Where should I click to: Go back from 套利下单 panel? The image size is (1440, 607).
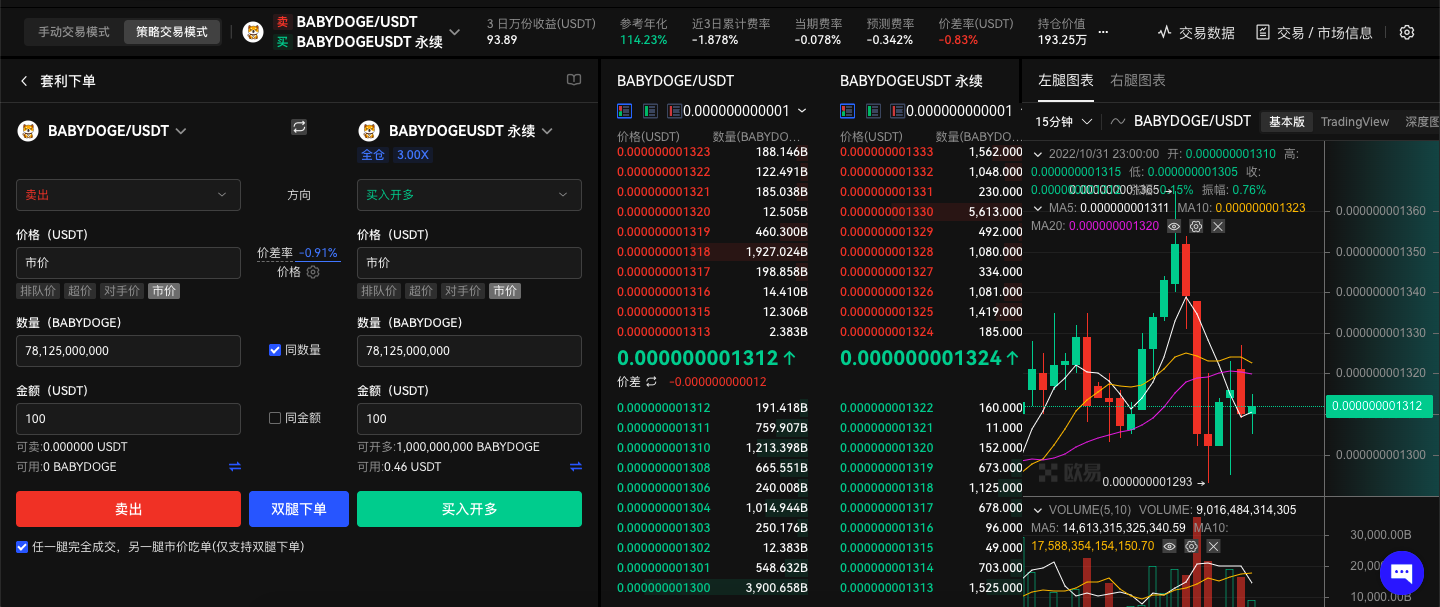(24, 81)
